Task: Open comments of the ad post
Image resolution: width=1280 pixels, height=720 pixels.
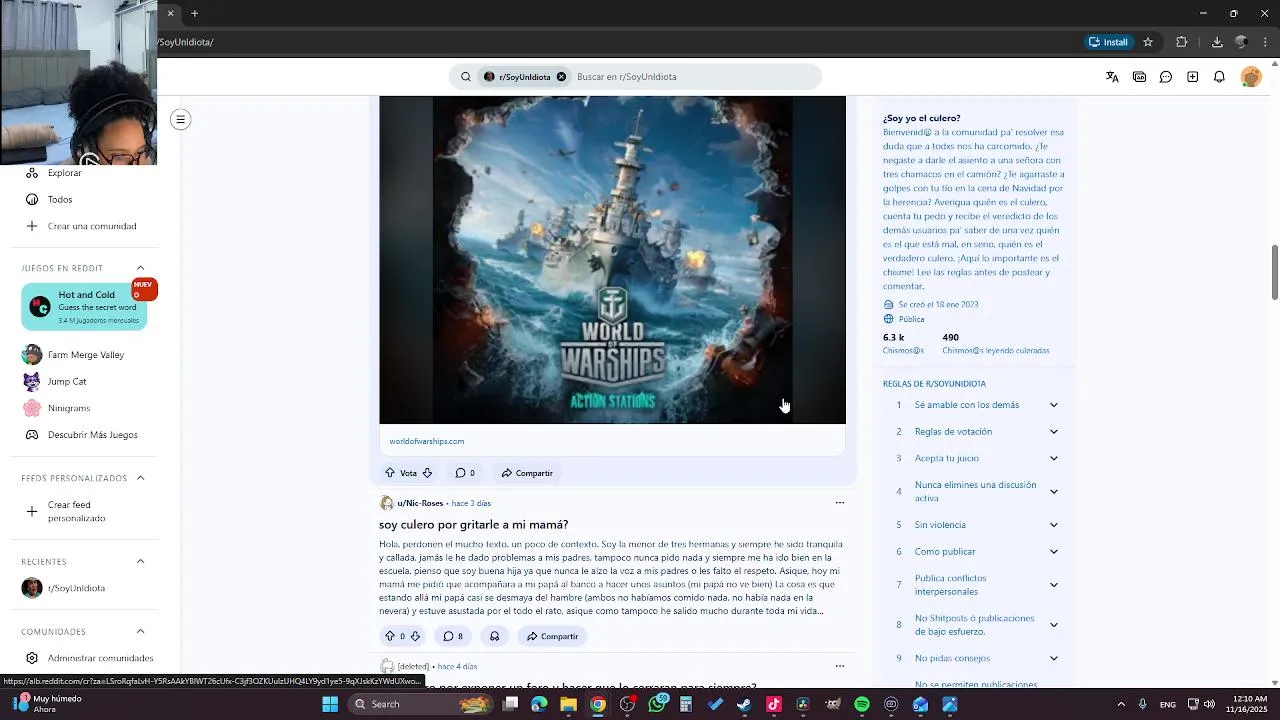Action: [465, 473]
